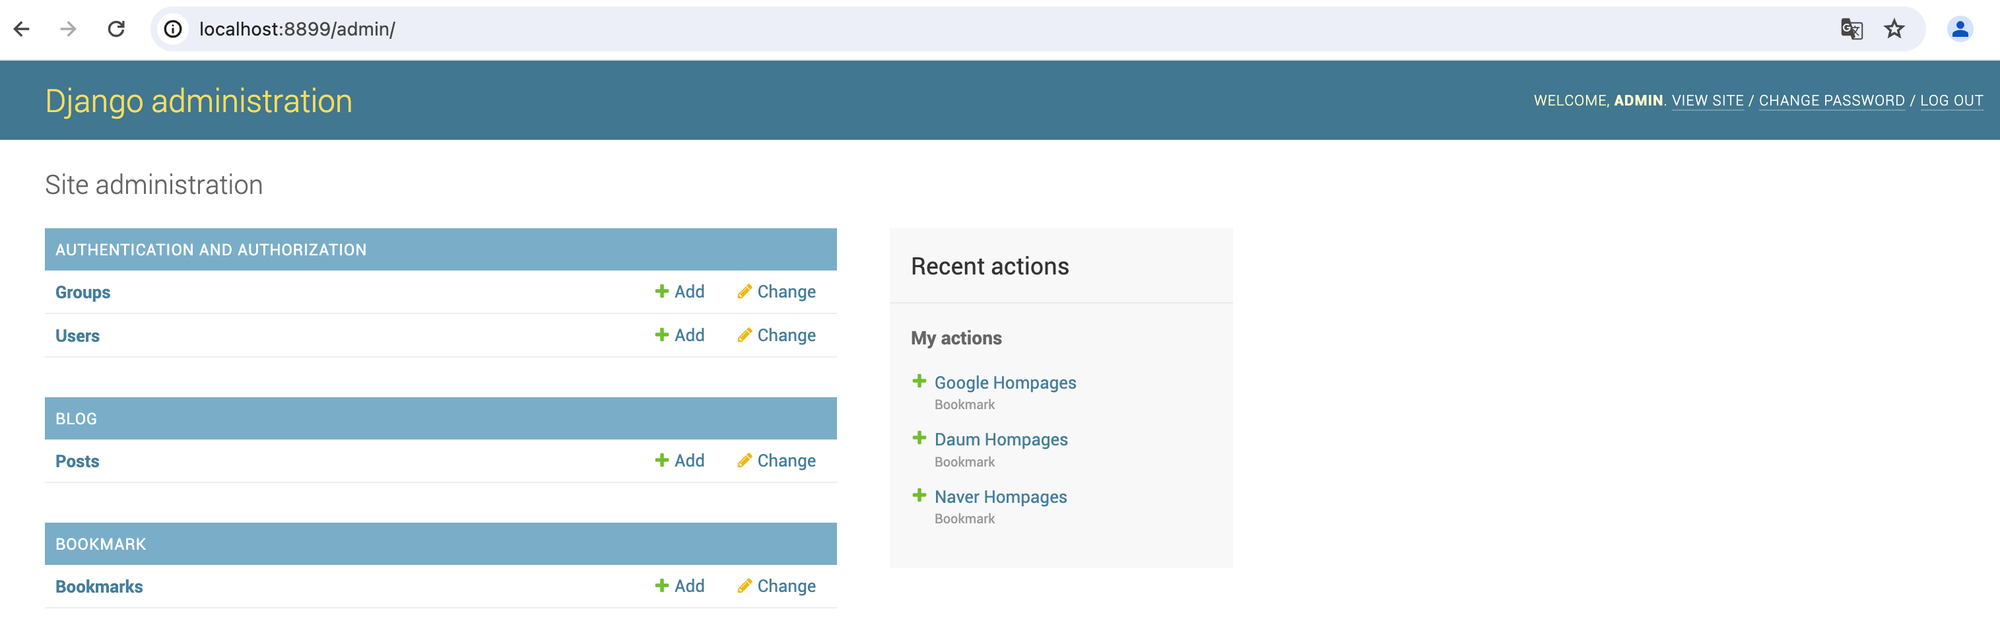
Task: Open the Bookmarks model list
Action: (x=99, y=587)
